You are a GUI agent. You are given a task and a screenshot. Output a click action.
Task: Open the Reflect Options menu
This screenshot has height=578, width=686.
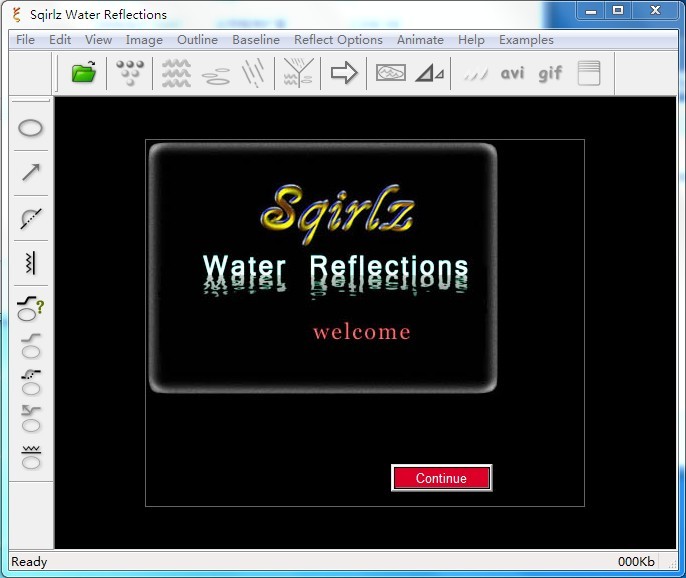pos(338,40)
